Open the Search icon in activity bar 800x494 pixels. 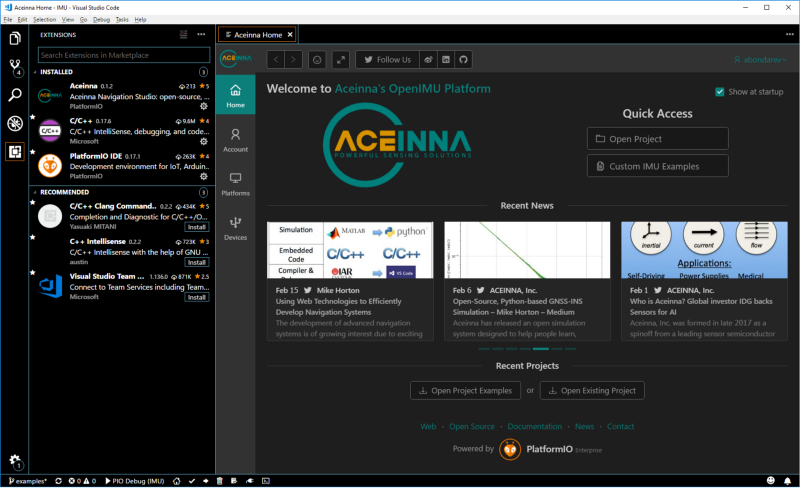(x=15, y=94)
